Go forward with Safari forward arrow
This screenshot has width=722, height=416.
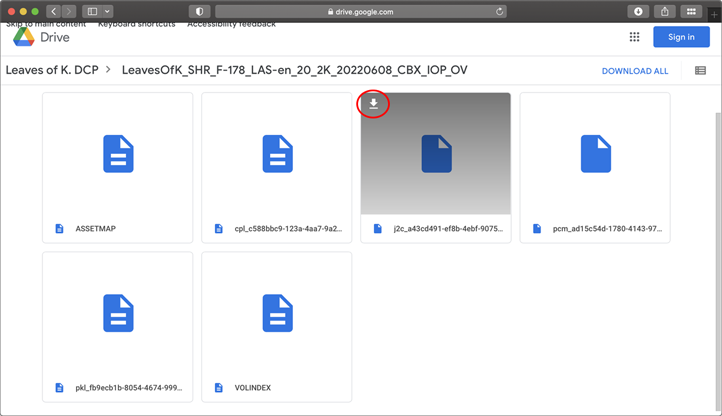pyautogui.click(x=69, y=12)
